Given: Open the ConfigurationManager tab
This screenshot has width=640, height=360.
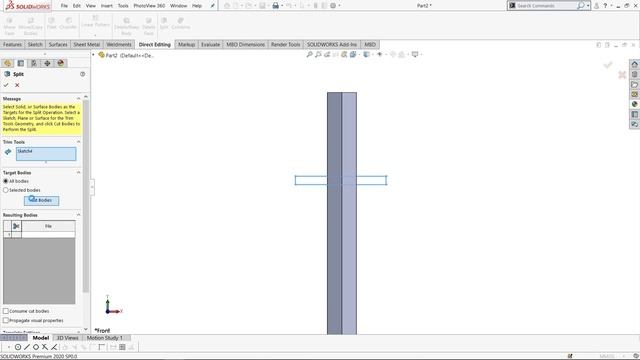Looking at the screenshot, I should pos(34,63).
